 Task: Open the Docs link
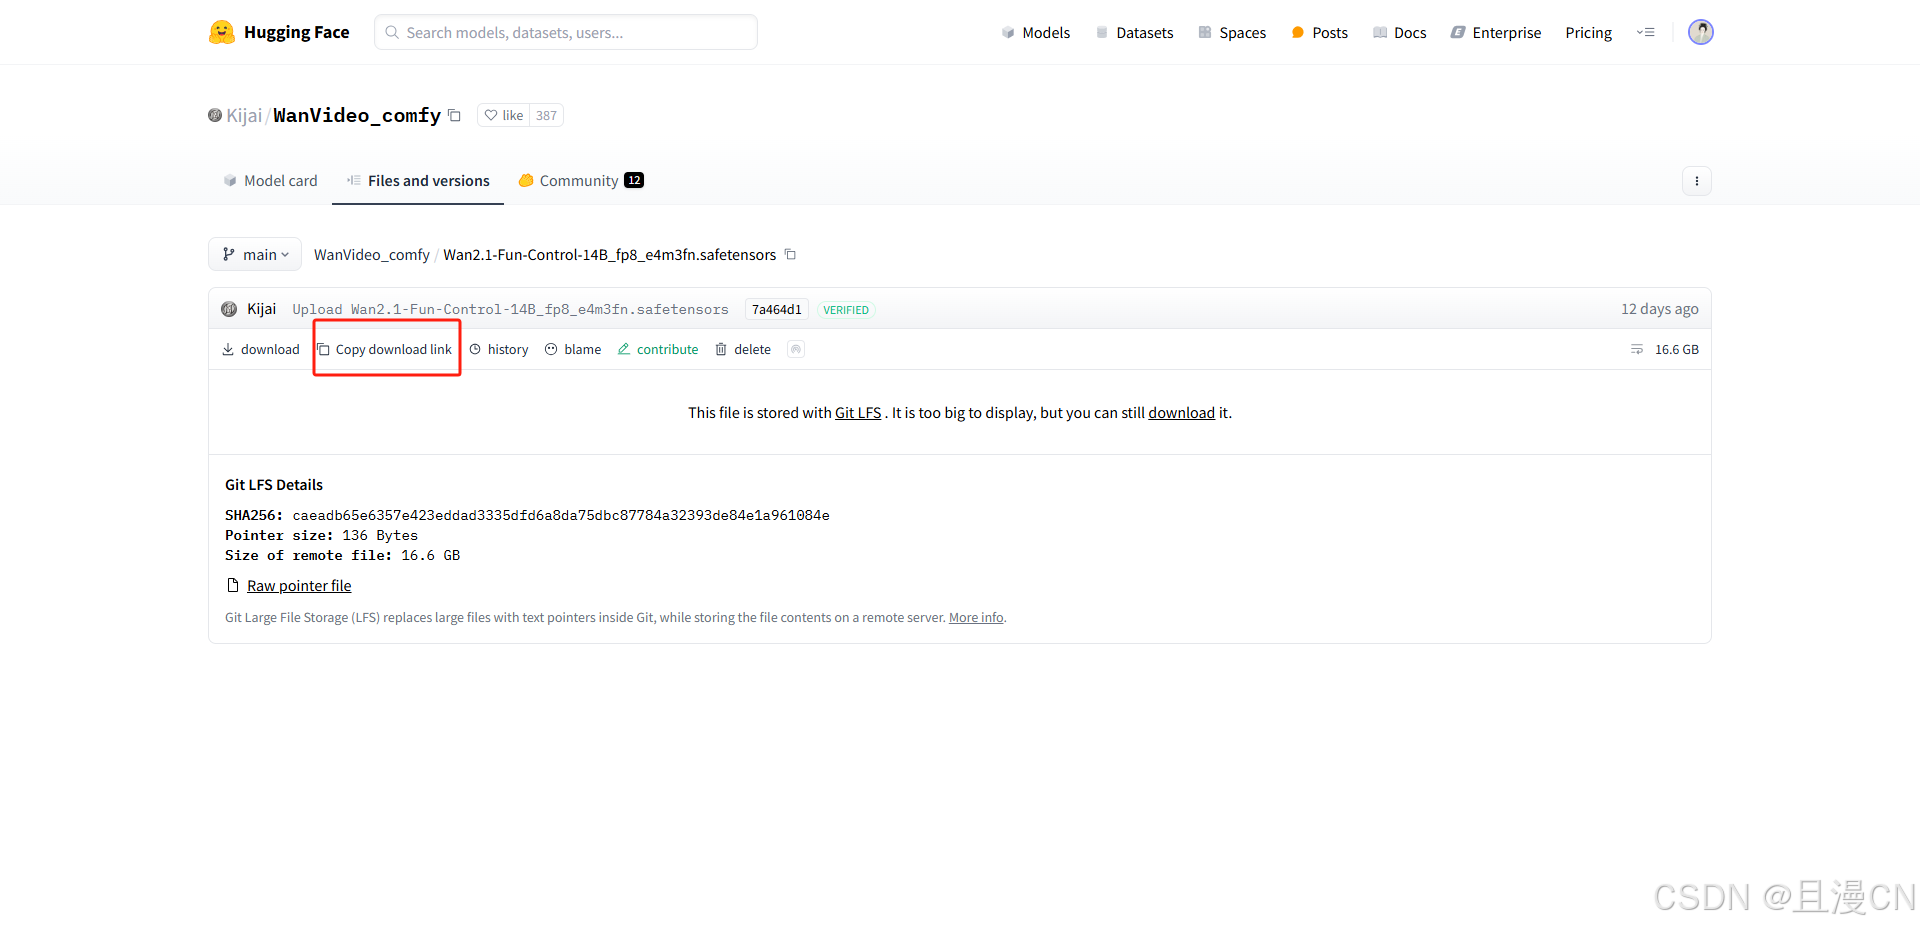[1400, 33]
